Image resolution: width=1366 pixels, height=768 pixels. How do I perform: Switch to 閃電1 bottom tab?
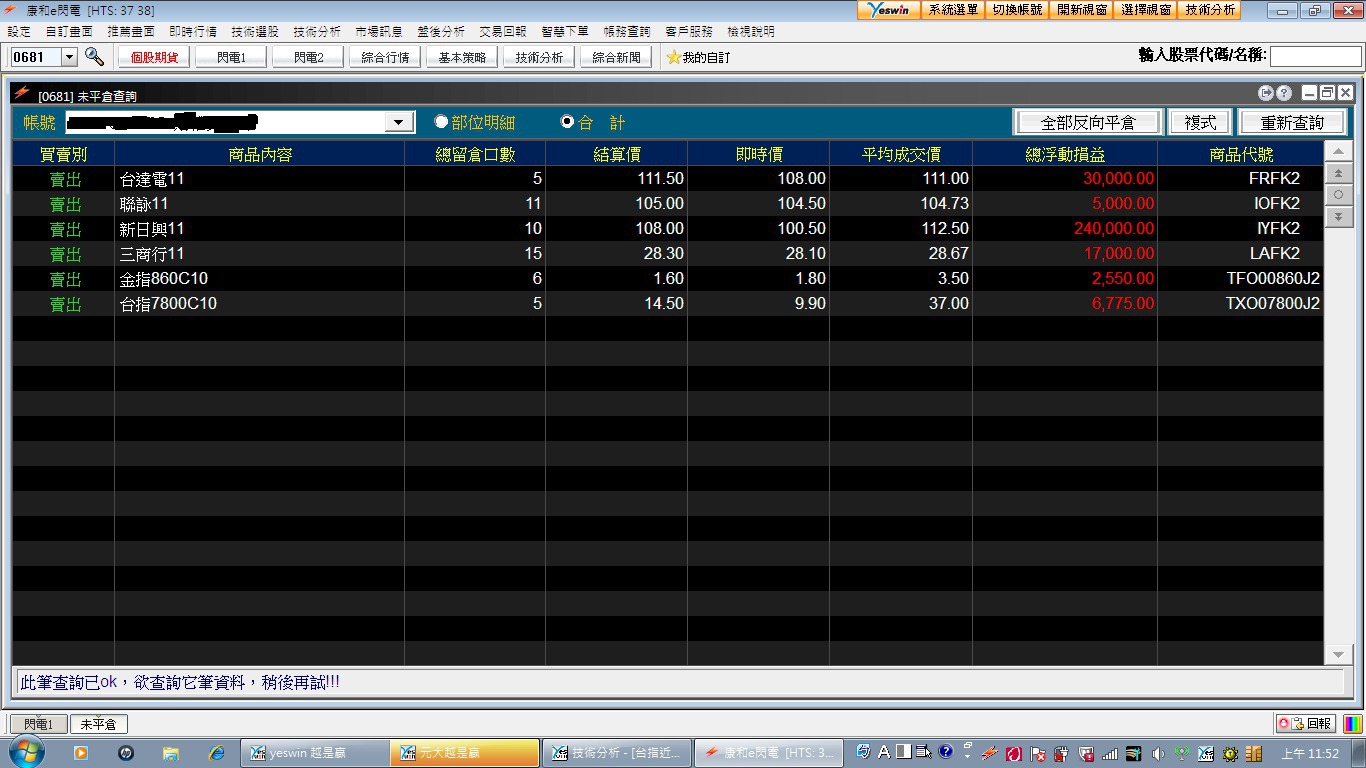[x=38, y=724]
